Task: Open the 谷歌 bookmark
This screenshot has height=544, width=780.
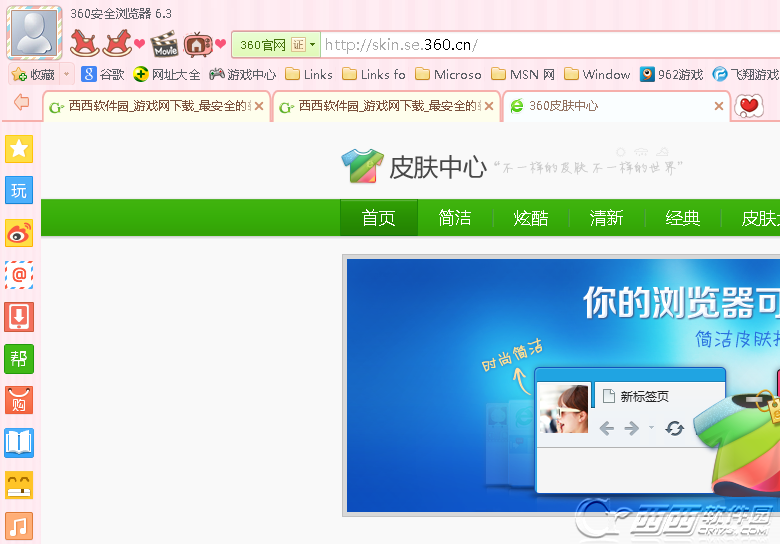Action: (102, 75)
